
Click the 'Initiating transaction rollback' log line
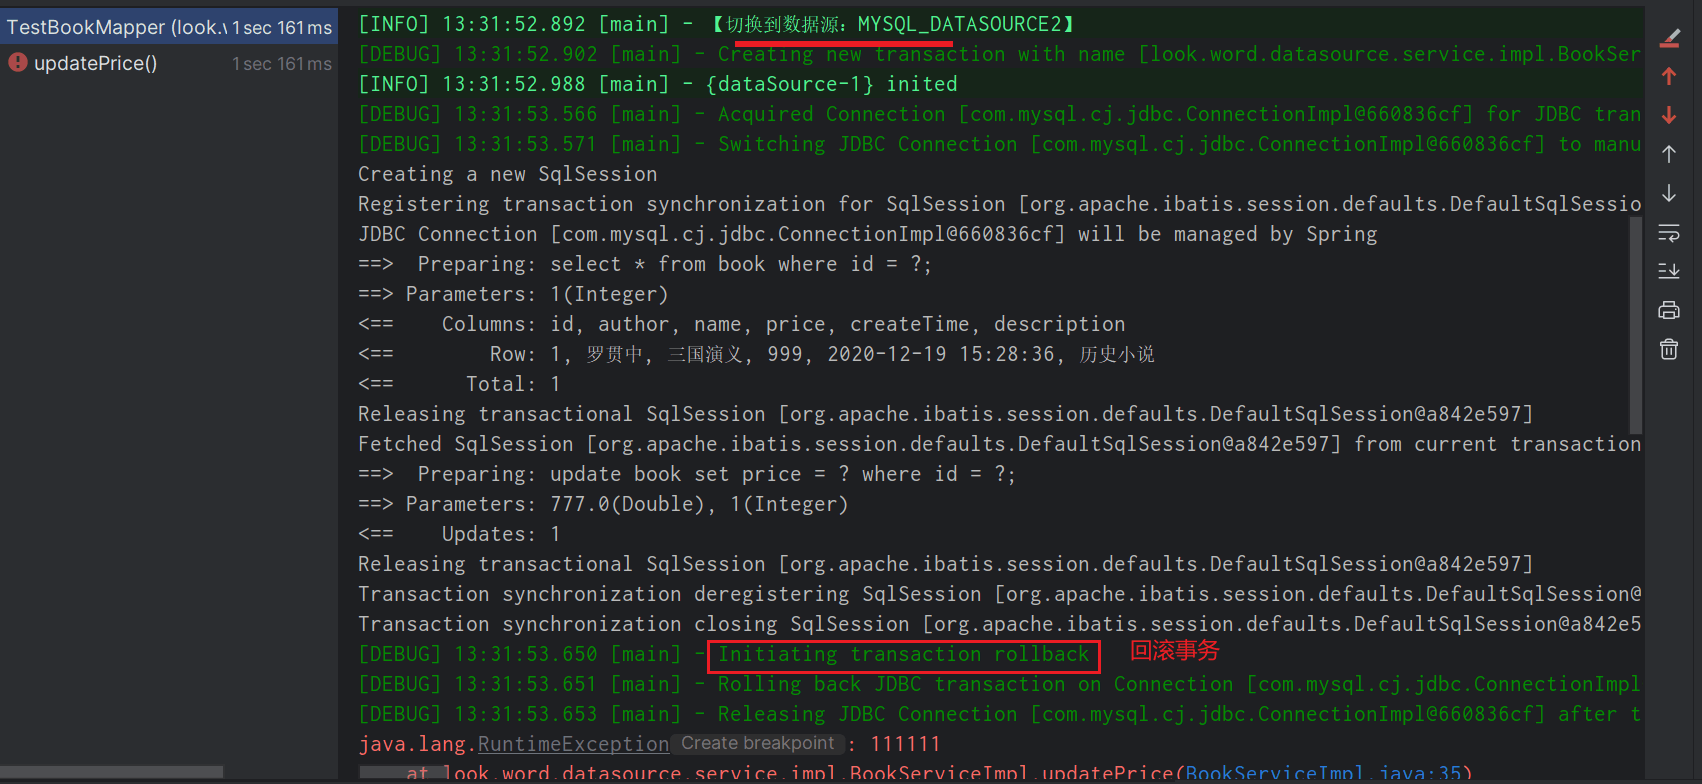tap(903, 655)
